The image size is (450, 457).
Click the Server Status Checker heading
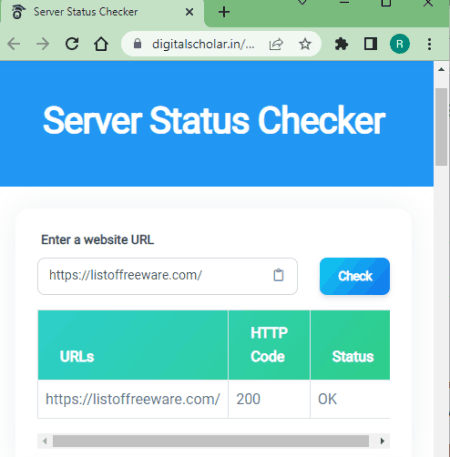(214, 121)
